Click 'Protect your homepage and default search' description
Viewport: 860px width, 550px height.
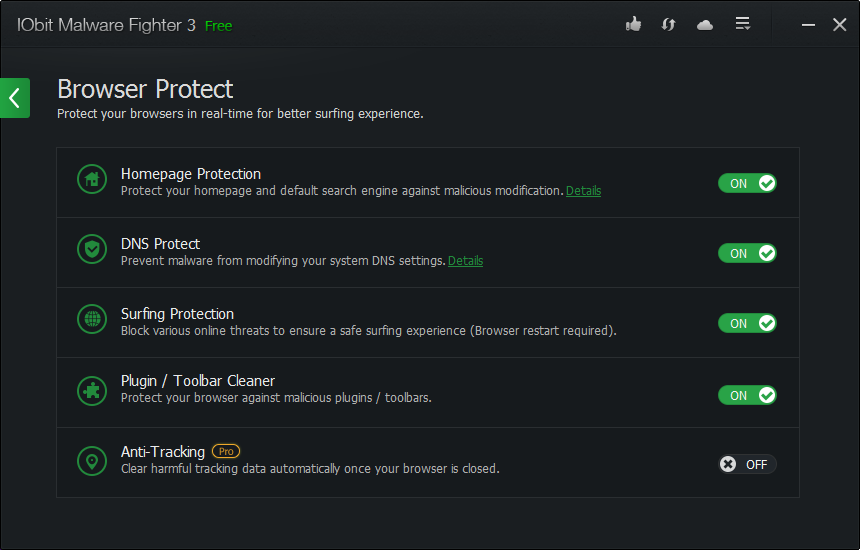pyautogui.click(x=342, y=191)
